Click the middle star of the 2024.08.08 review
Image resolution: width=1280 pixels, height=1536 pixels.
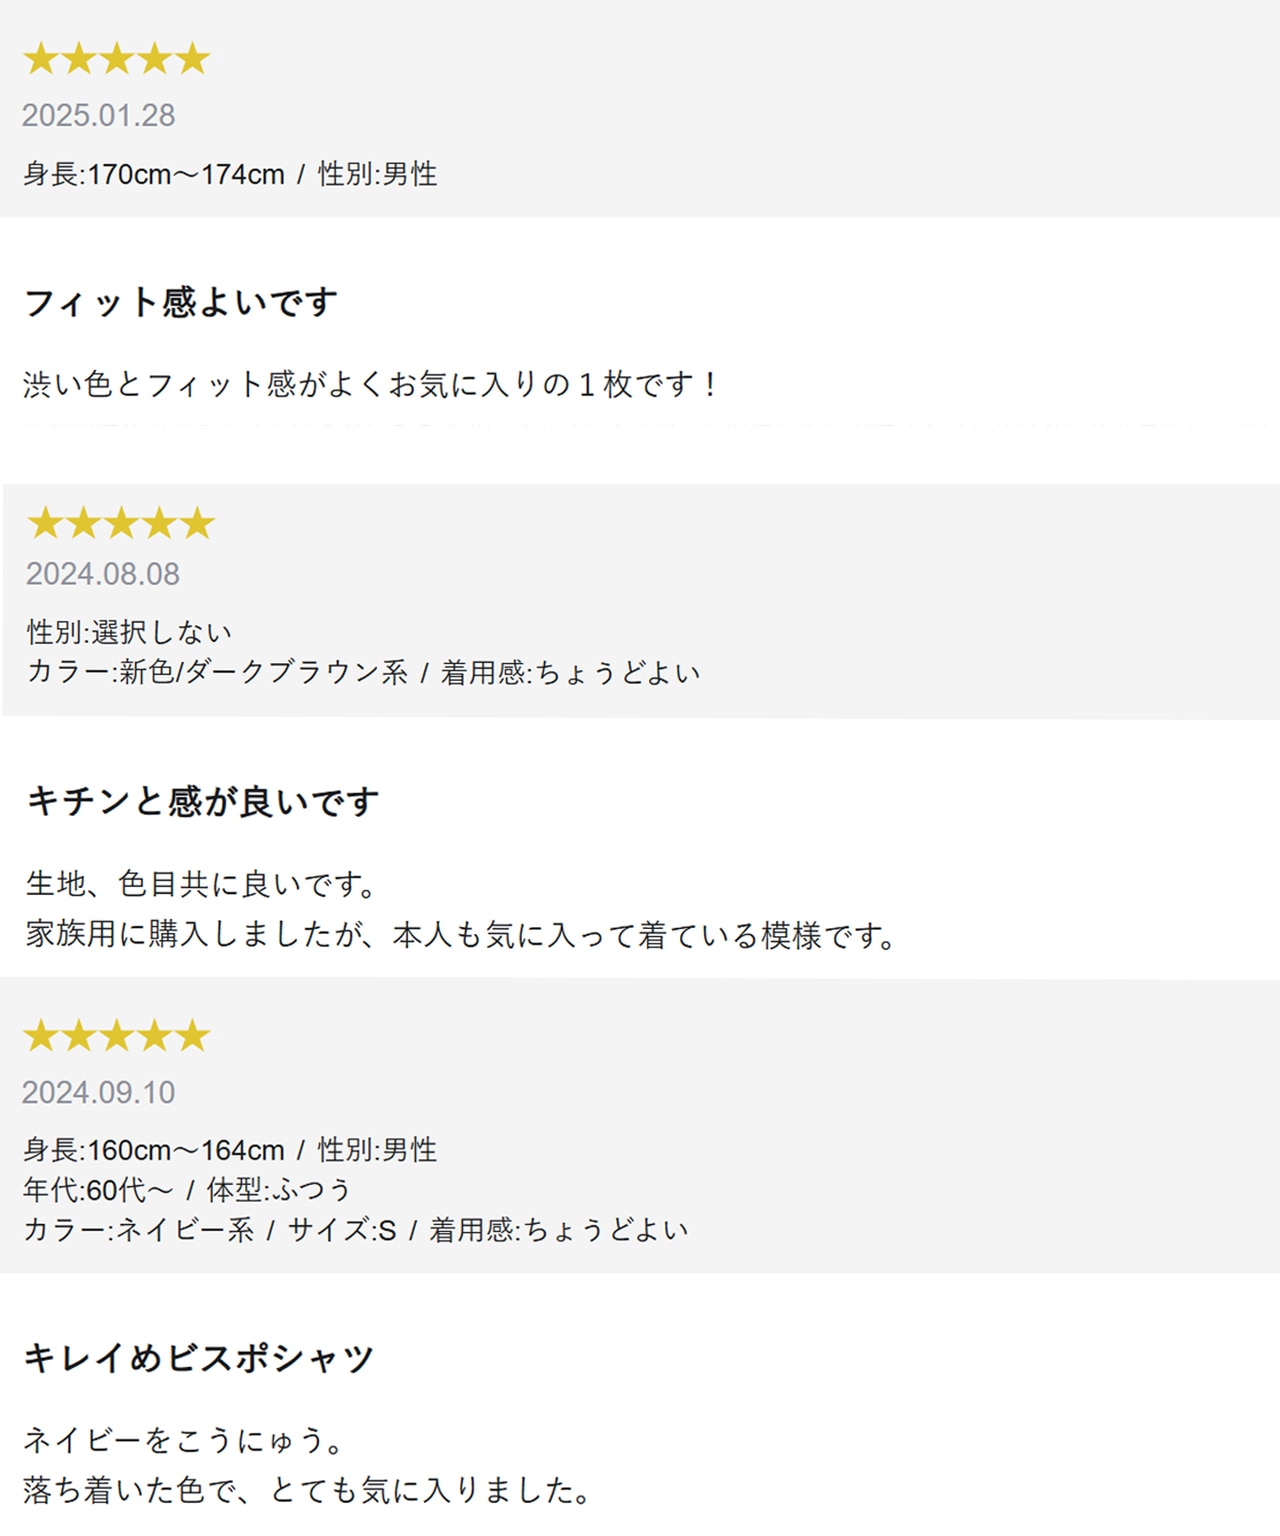[x=121, y=523]
